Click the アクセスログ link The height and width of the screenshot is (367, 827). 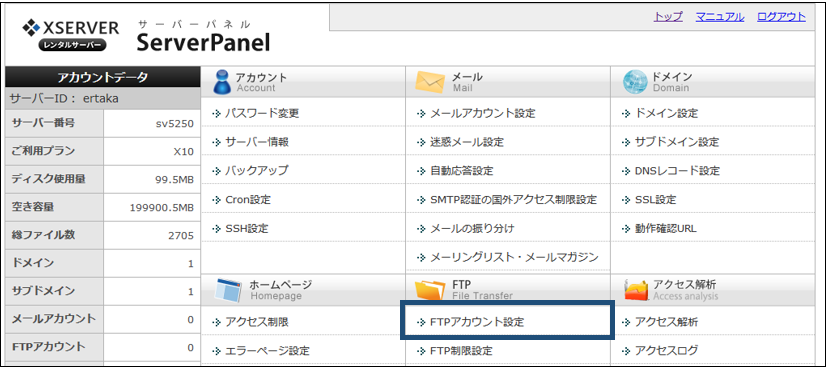pyautogui.click(x=666, y=350)
